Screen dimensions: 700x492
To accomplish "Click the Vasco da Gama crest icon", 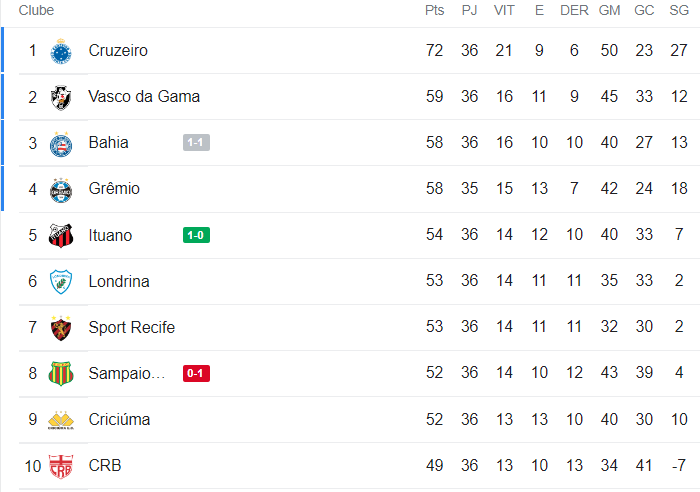I will point(62,97).
